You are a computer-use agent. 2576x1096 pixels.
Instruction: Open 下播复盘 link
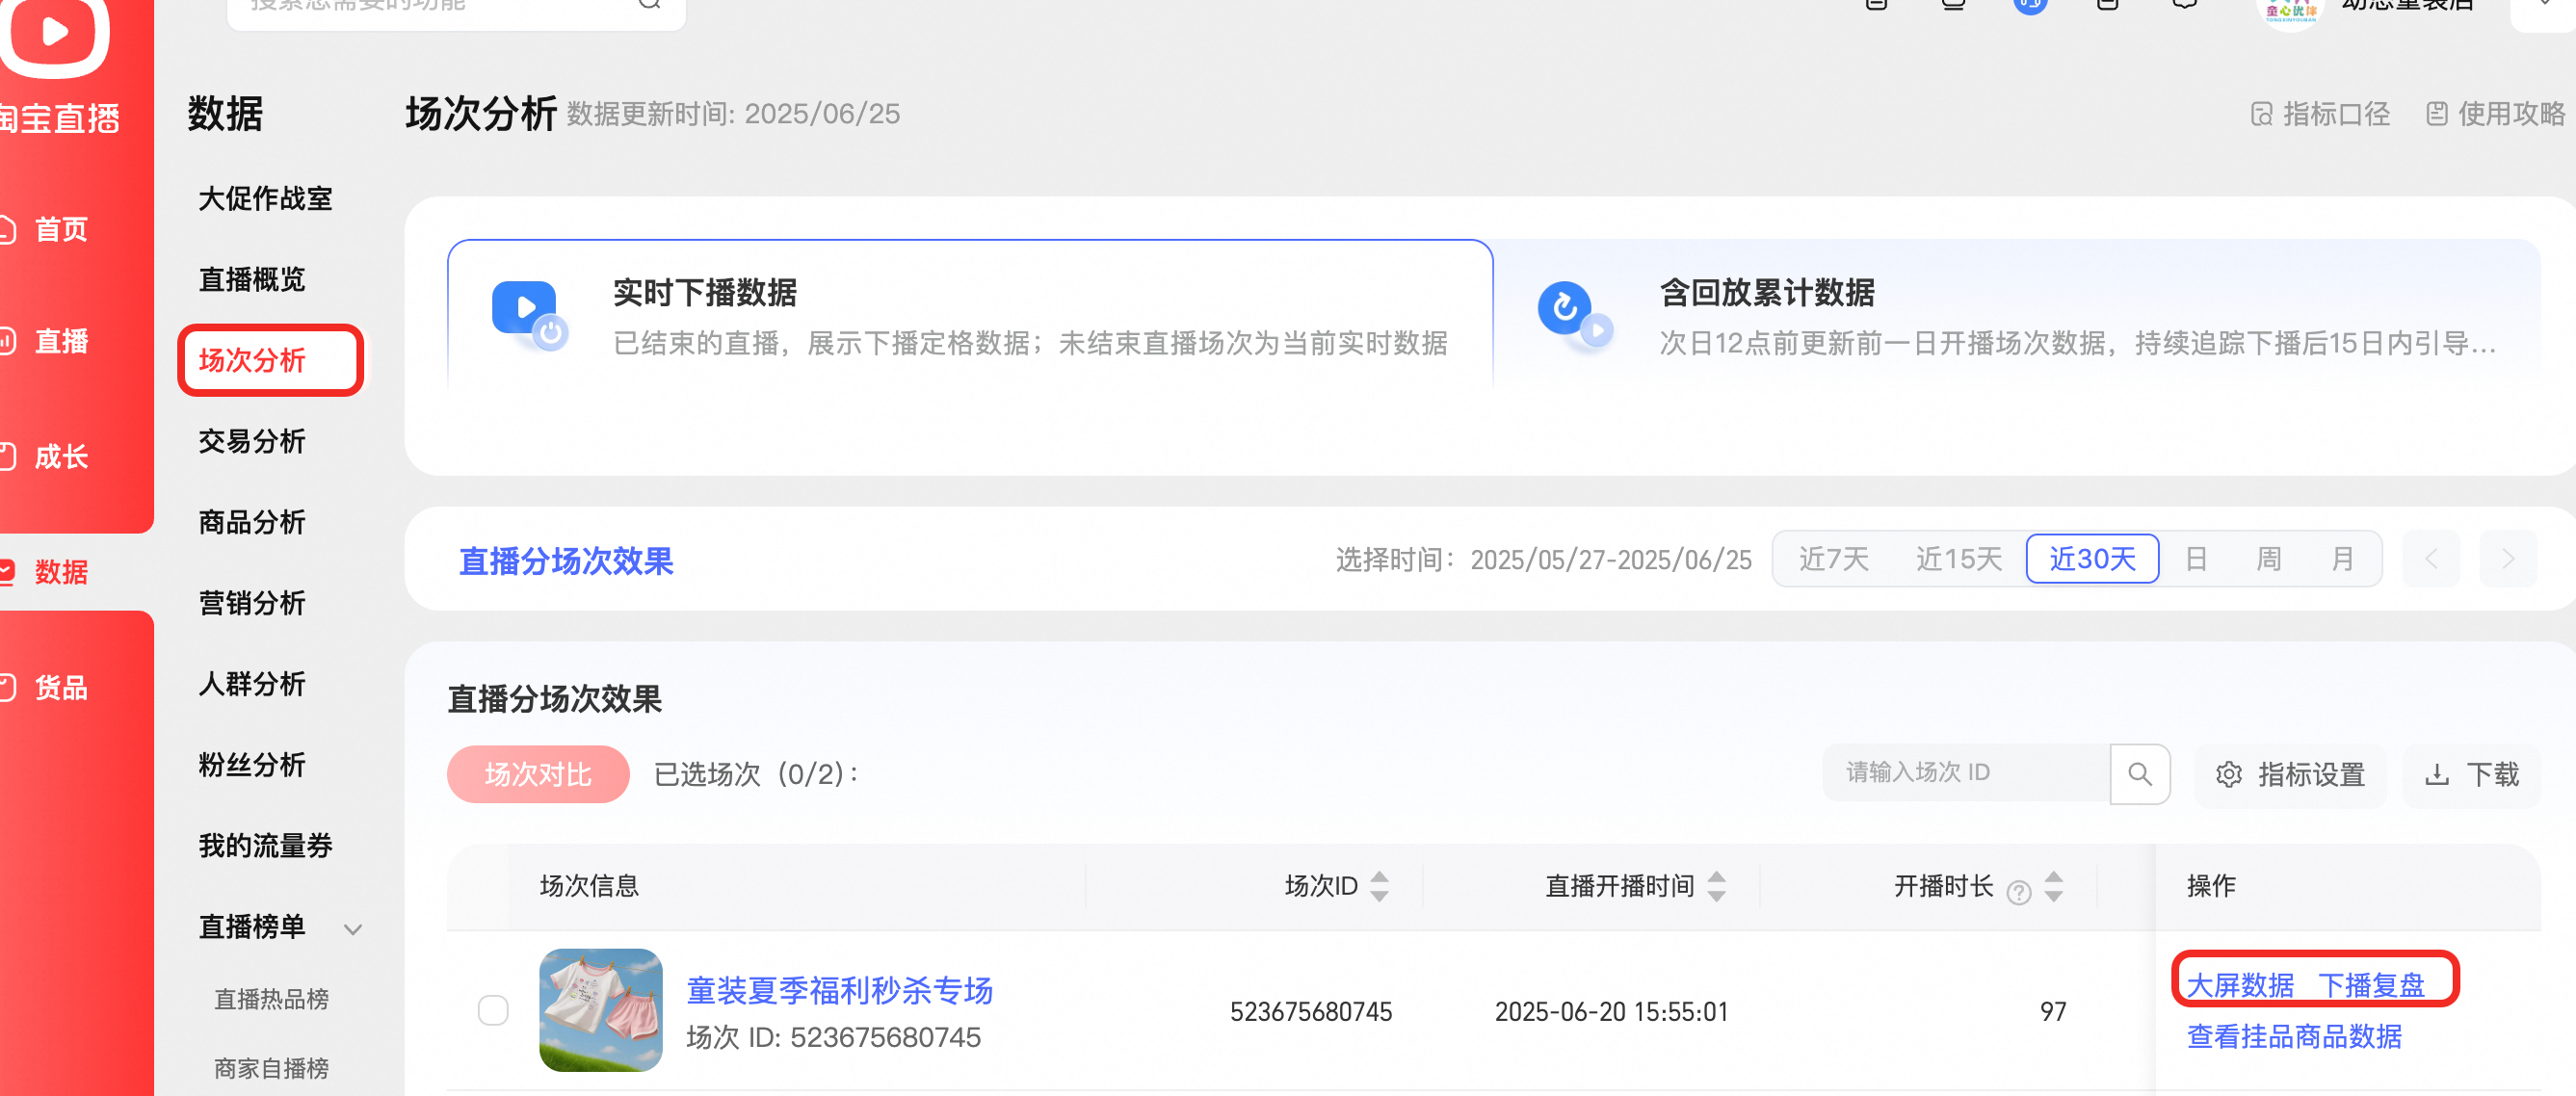pyautogui.click(x=2371, y=985)
